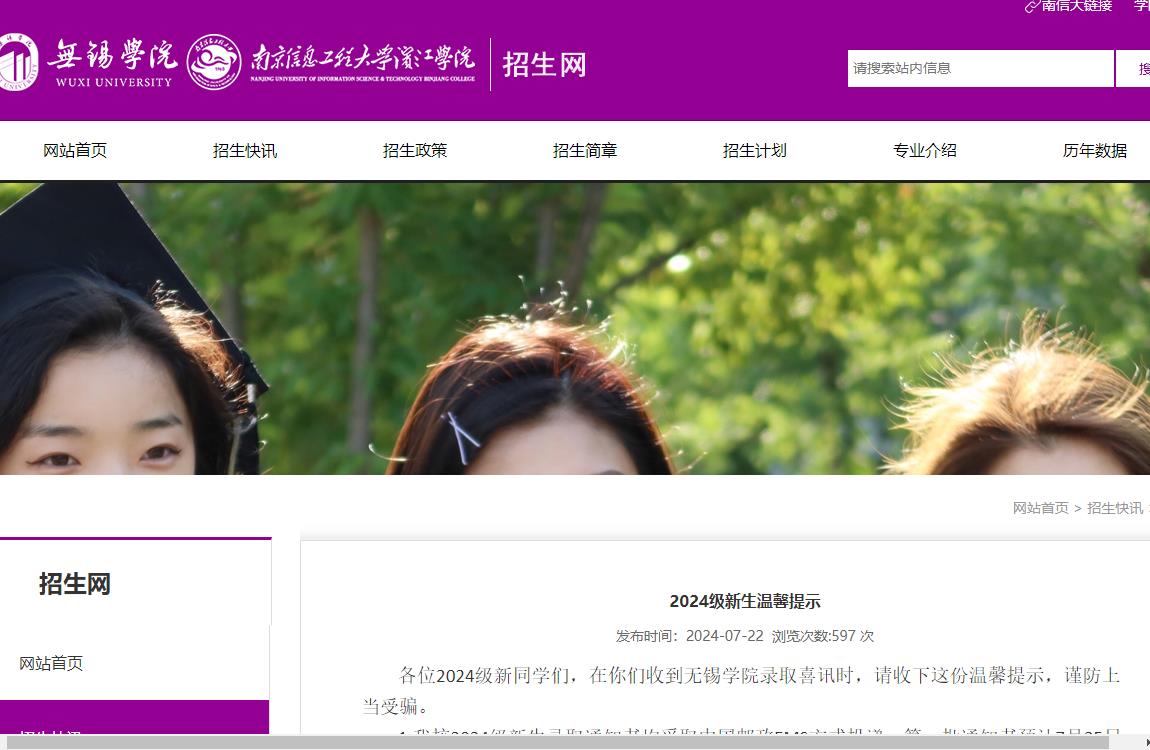Screen dimensions: 1150x750
Task: Select 招生政策 from the navigation bar
Action: pos(415,151)
